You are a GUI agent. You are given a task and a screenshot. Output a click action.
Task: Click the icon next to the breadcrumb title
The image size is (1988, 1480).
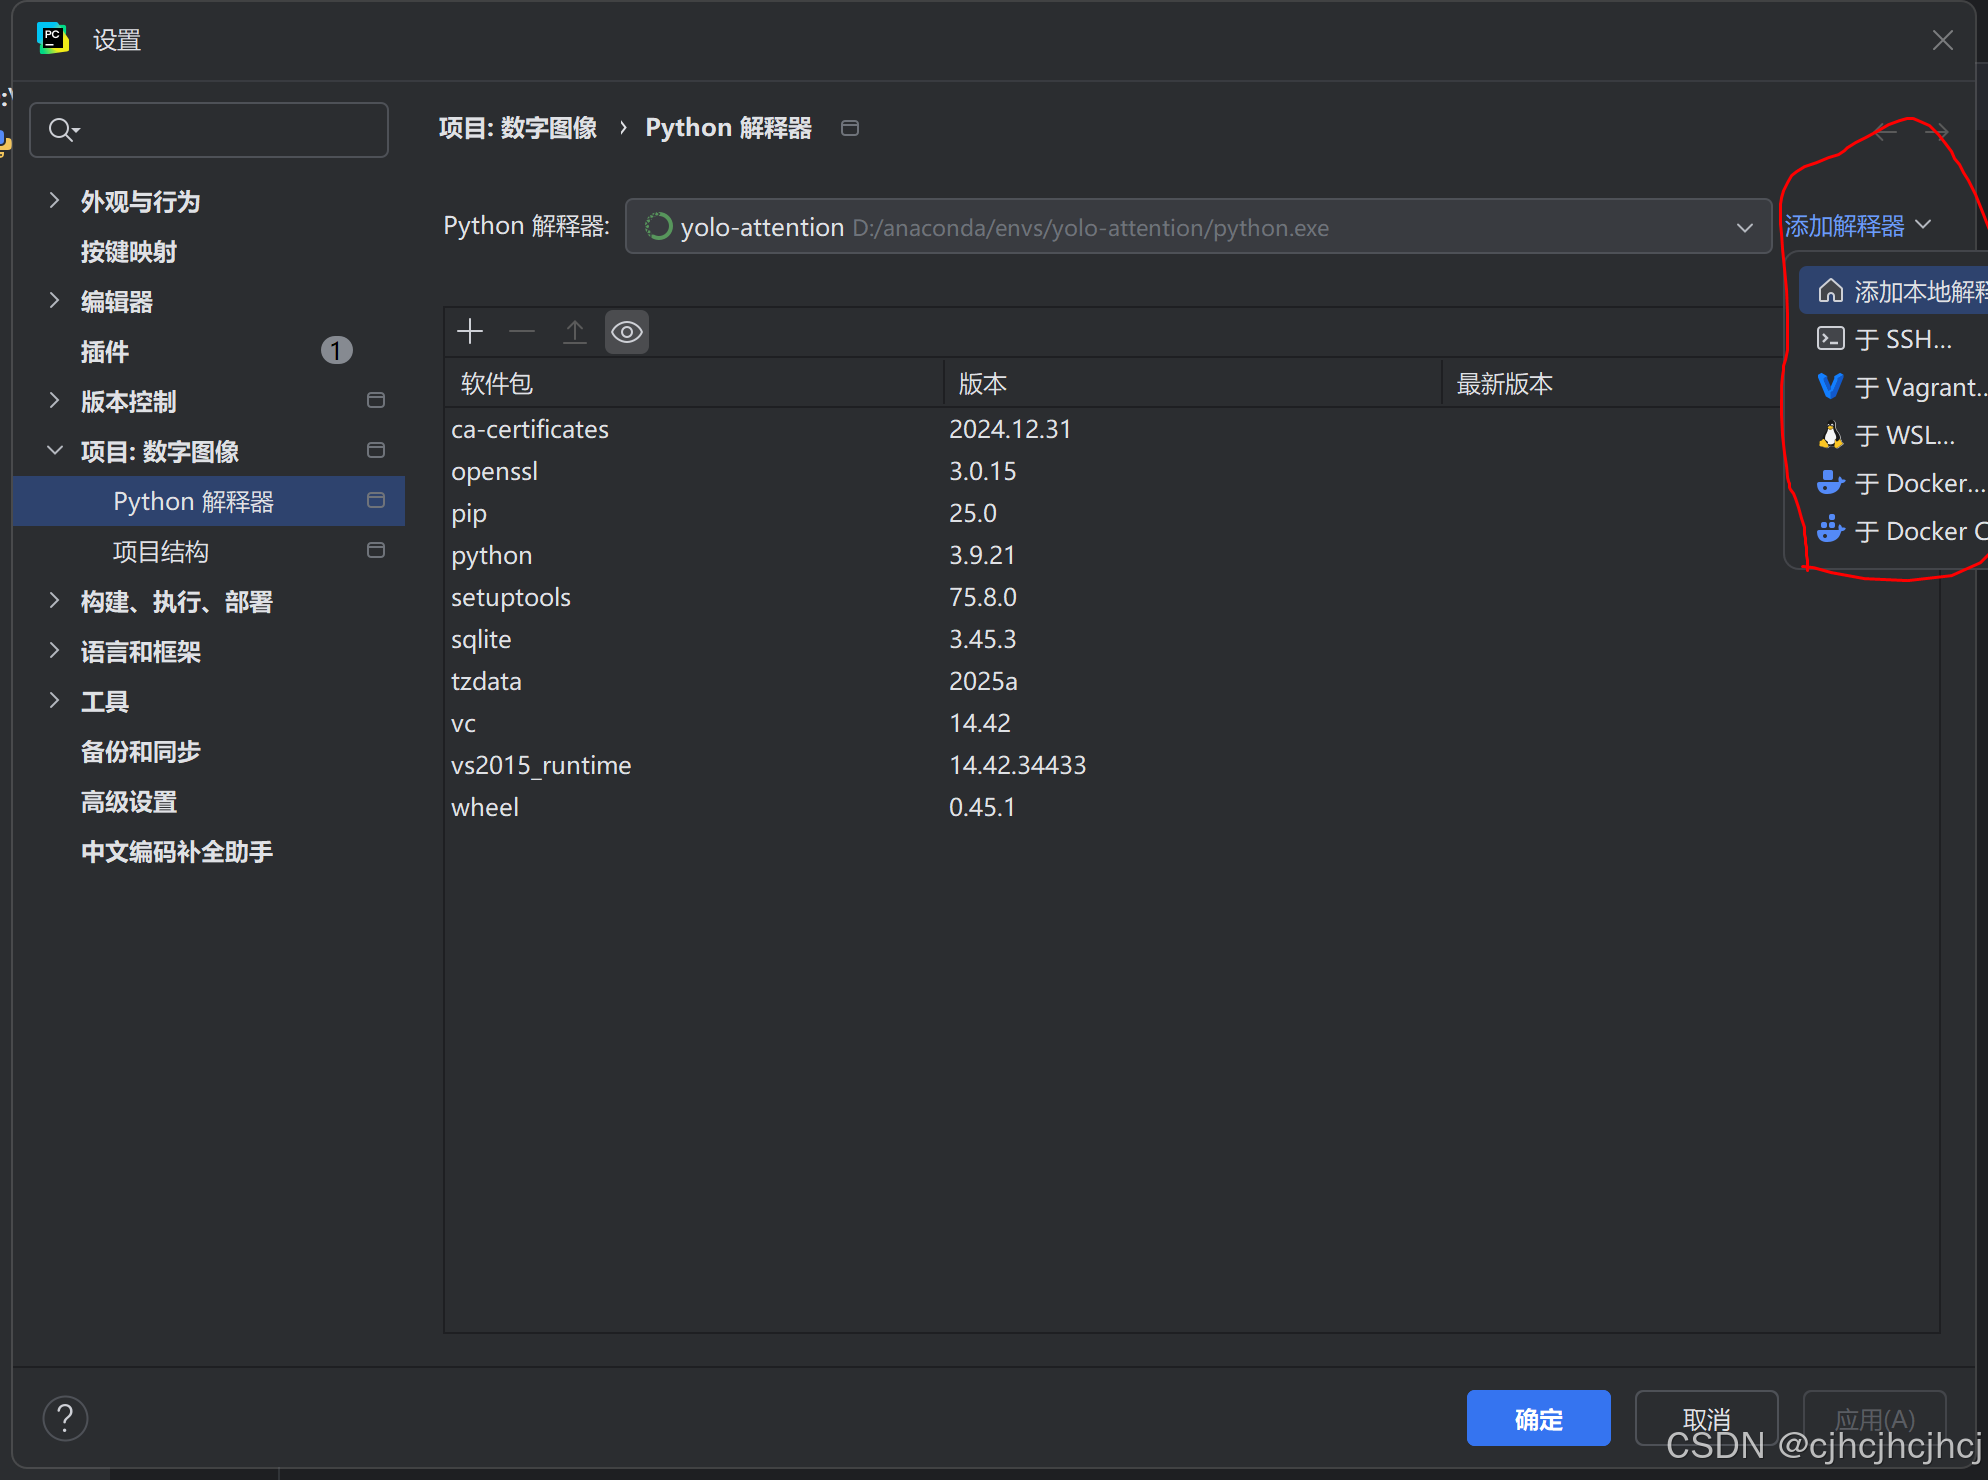coord(850,128)
